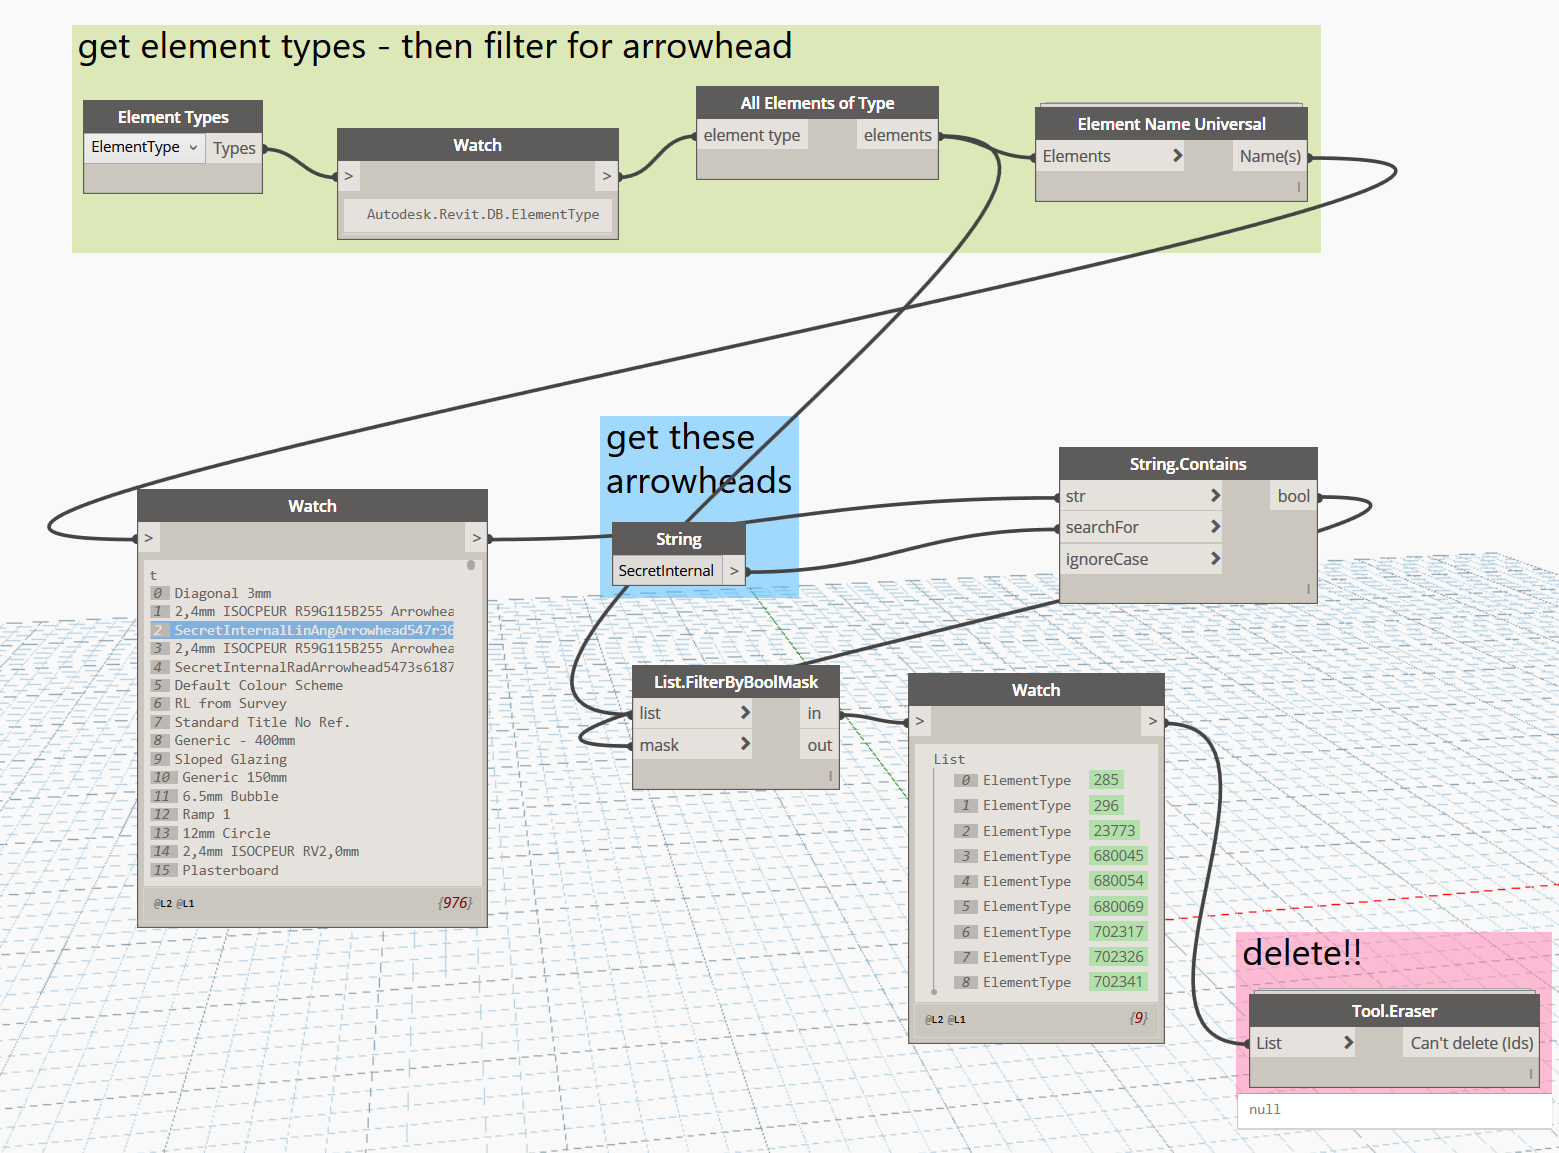
Task: Select the Tool.Eraser node header
Action: pos(1394,1011)
